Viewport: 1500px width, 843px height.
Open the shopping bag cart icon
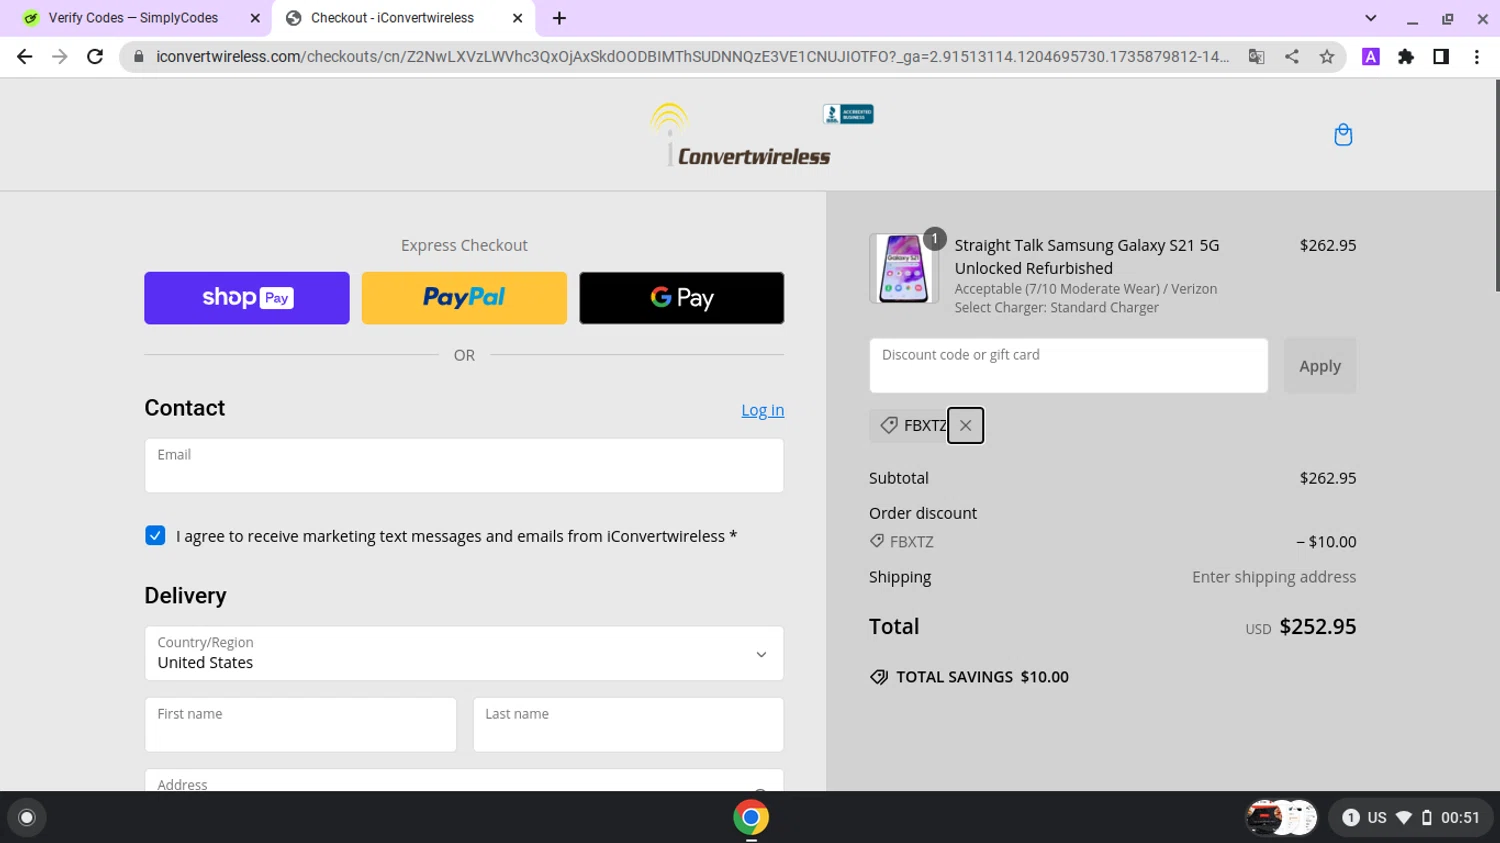click(x=1343, y=135)
